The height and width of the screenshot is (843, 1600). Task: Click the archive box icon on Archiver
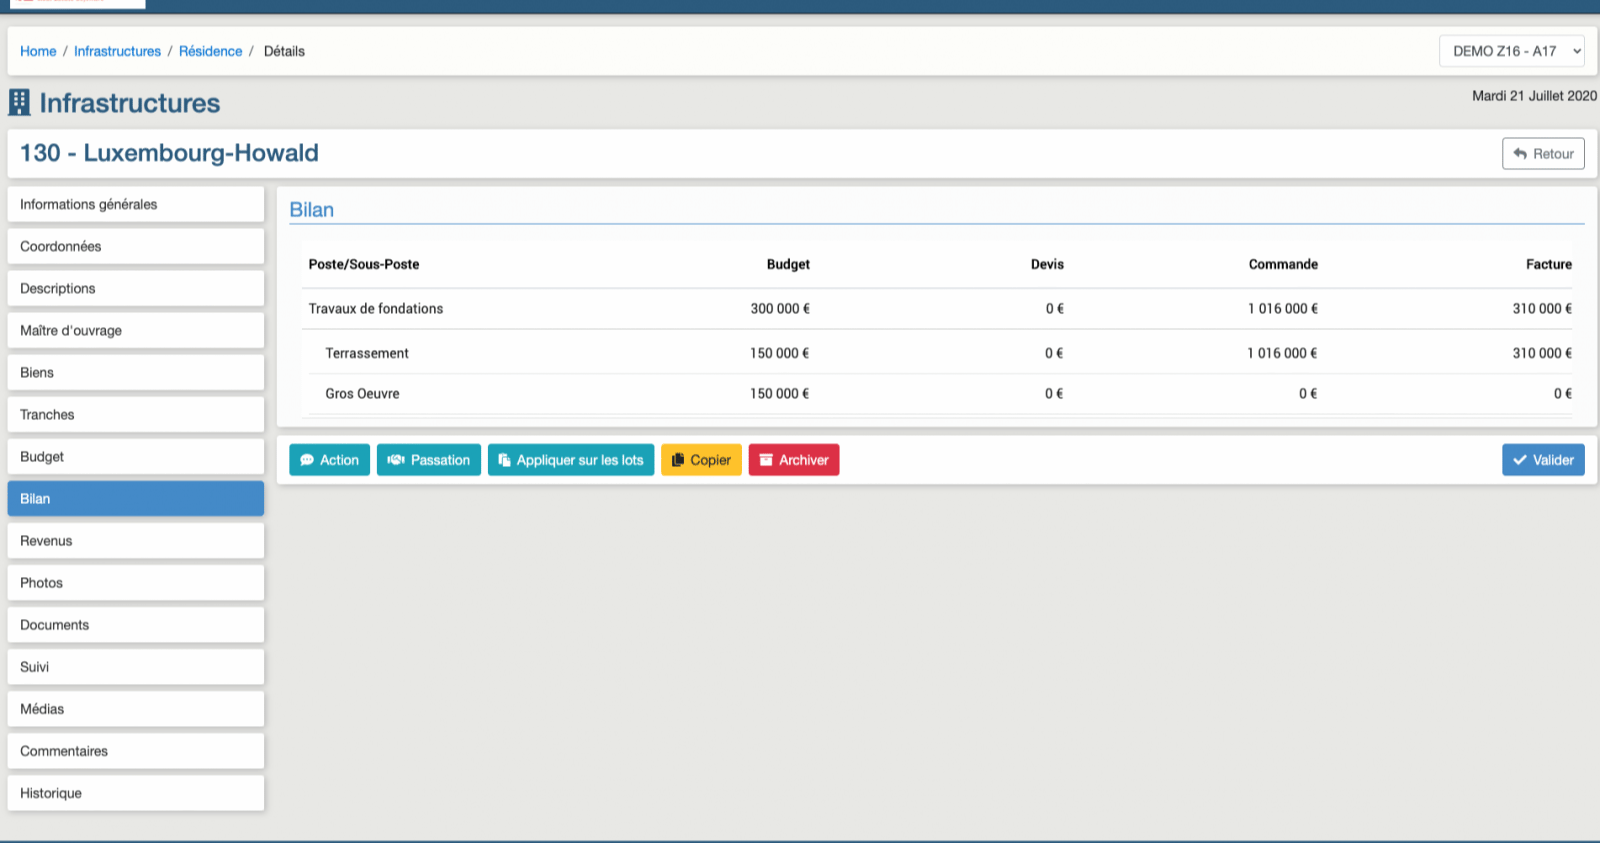click(766, 460)
